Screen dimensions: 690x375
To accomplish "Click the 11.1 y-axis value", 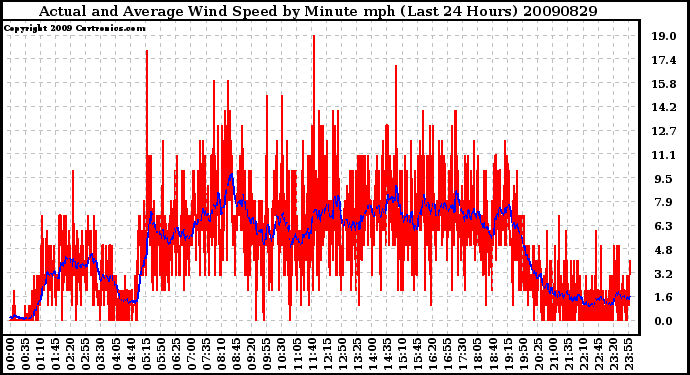I will [x=664, y=155].
